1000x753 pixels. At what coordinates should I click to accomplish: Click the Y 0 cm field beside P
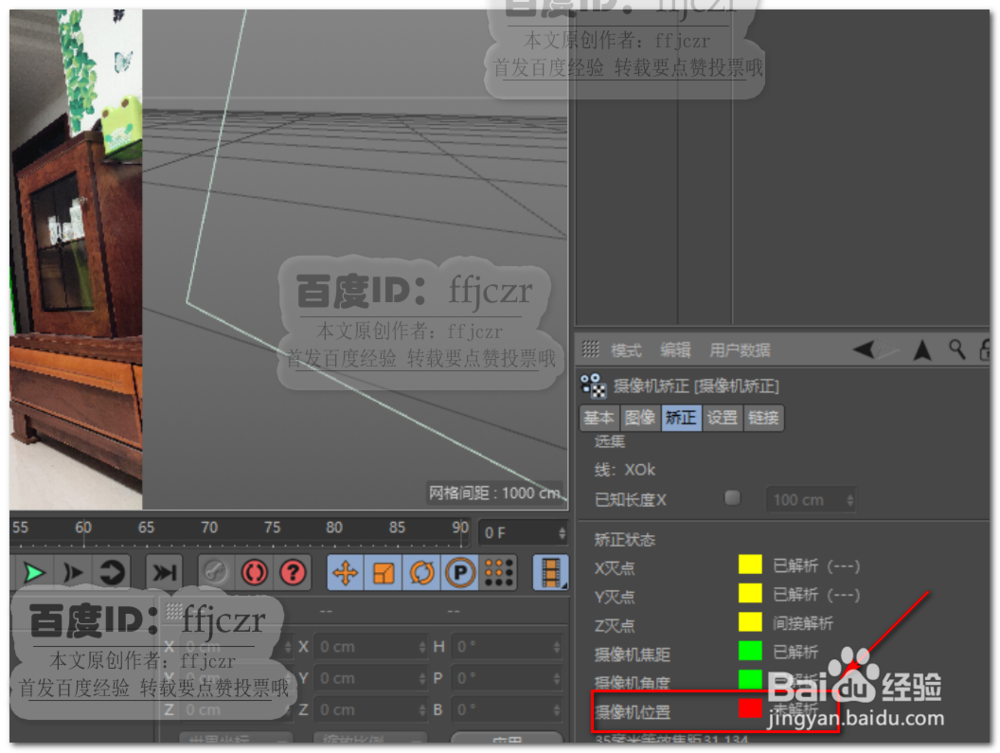(371, 678)
